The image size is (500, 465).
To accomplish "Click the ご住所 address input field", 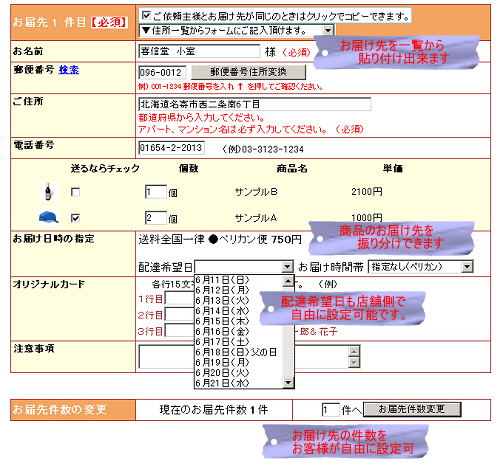I will click(255, 104).
